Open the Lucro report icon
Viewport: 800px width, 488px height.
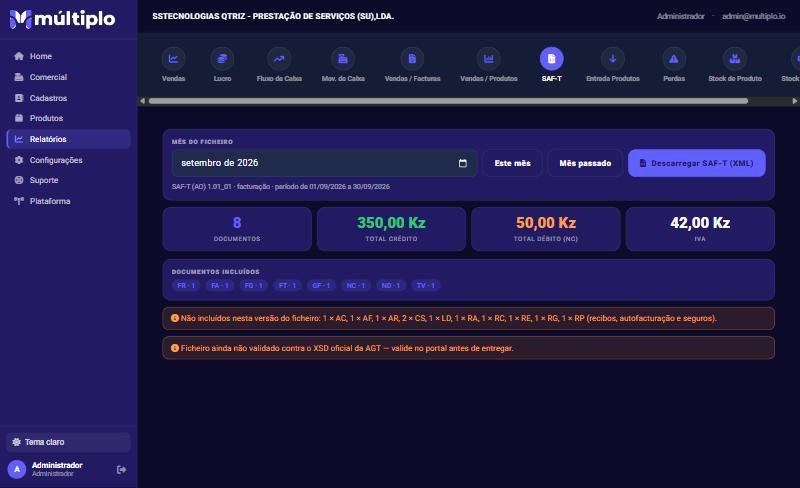tap(222, 59)
